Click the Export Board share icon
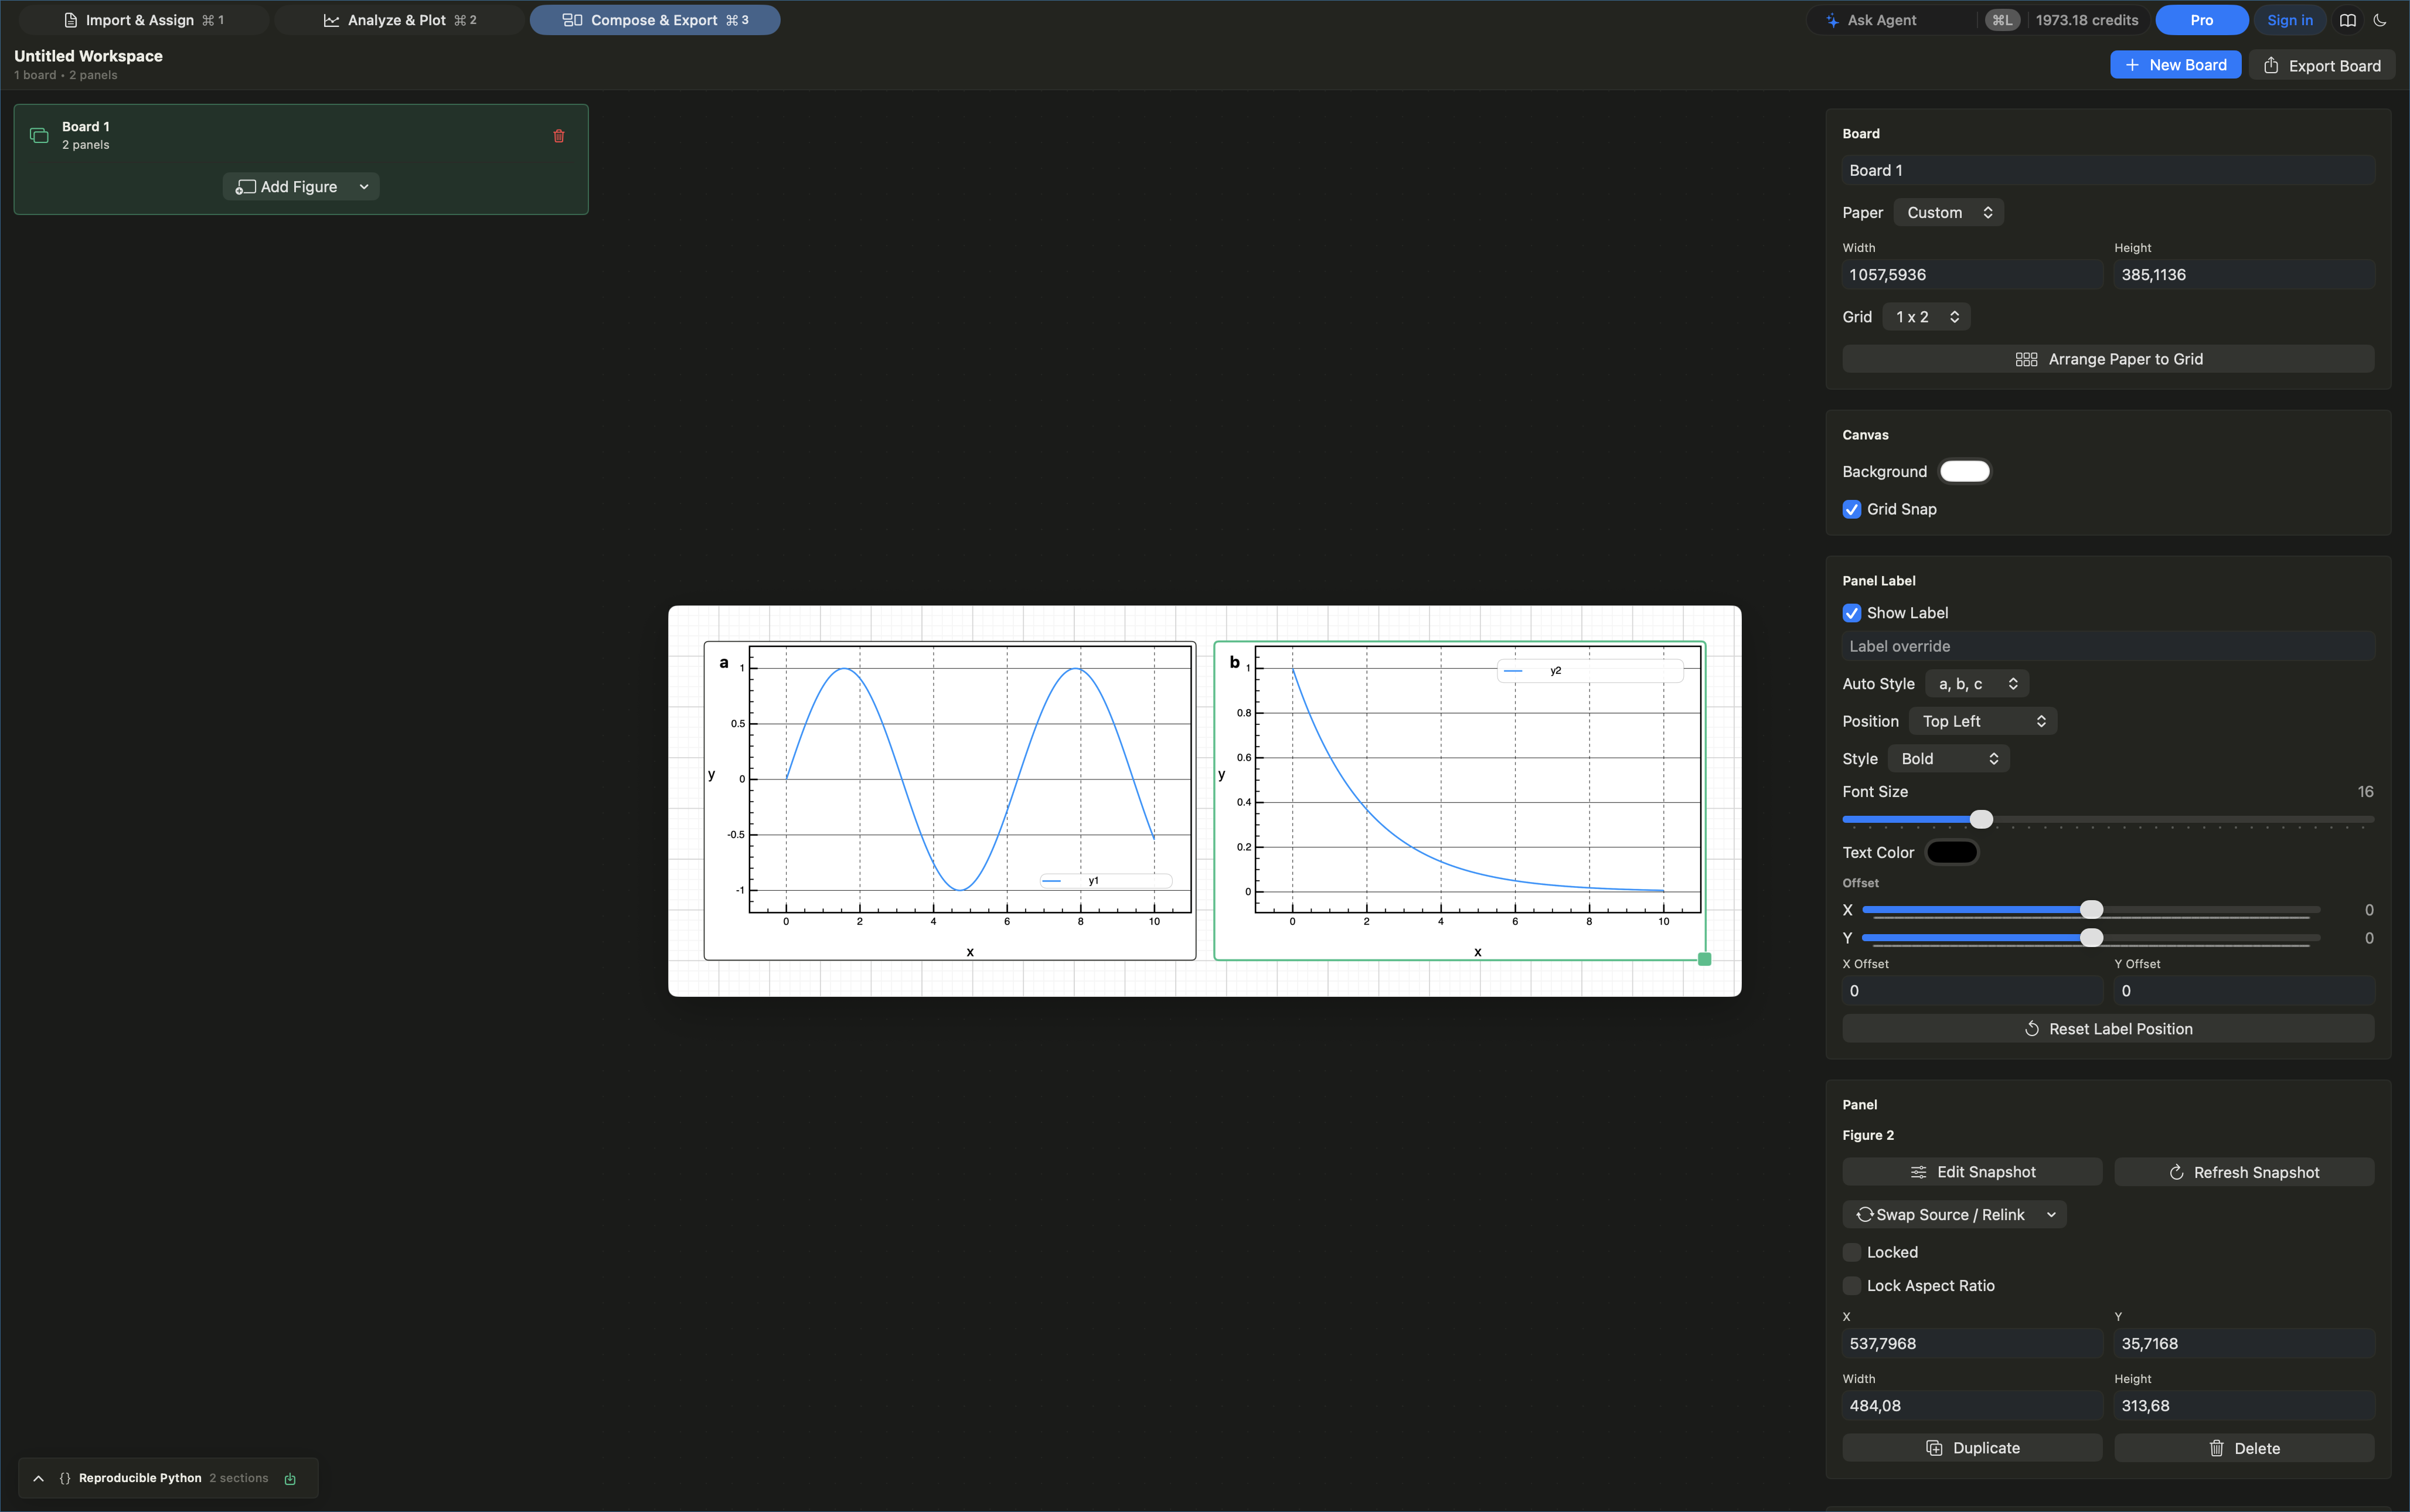The height and width of the screenshot is (1512, 2410). click(x=2271, y=65)
